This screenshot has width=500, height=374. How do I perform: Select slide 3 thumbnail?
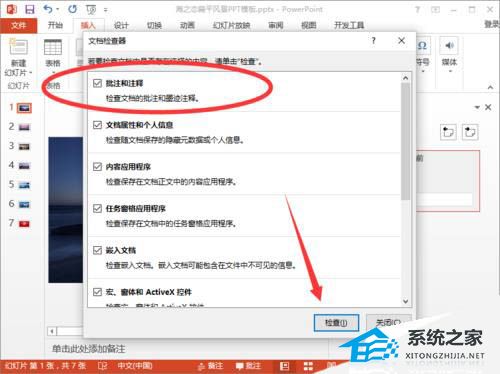click(24, 147)
